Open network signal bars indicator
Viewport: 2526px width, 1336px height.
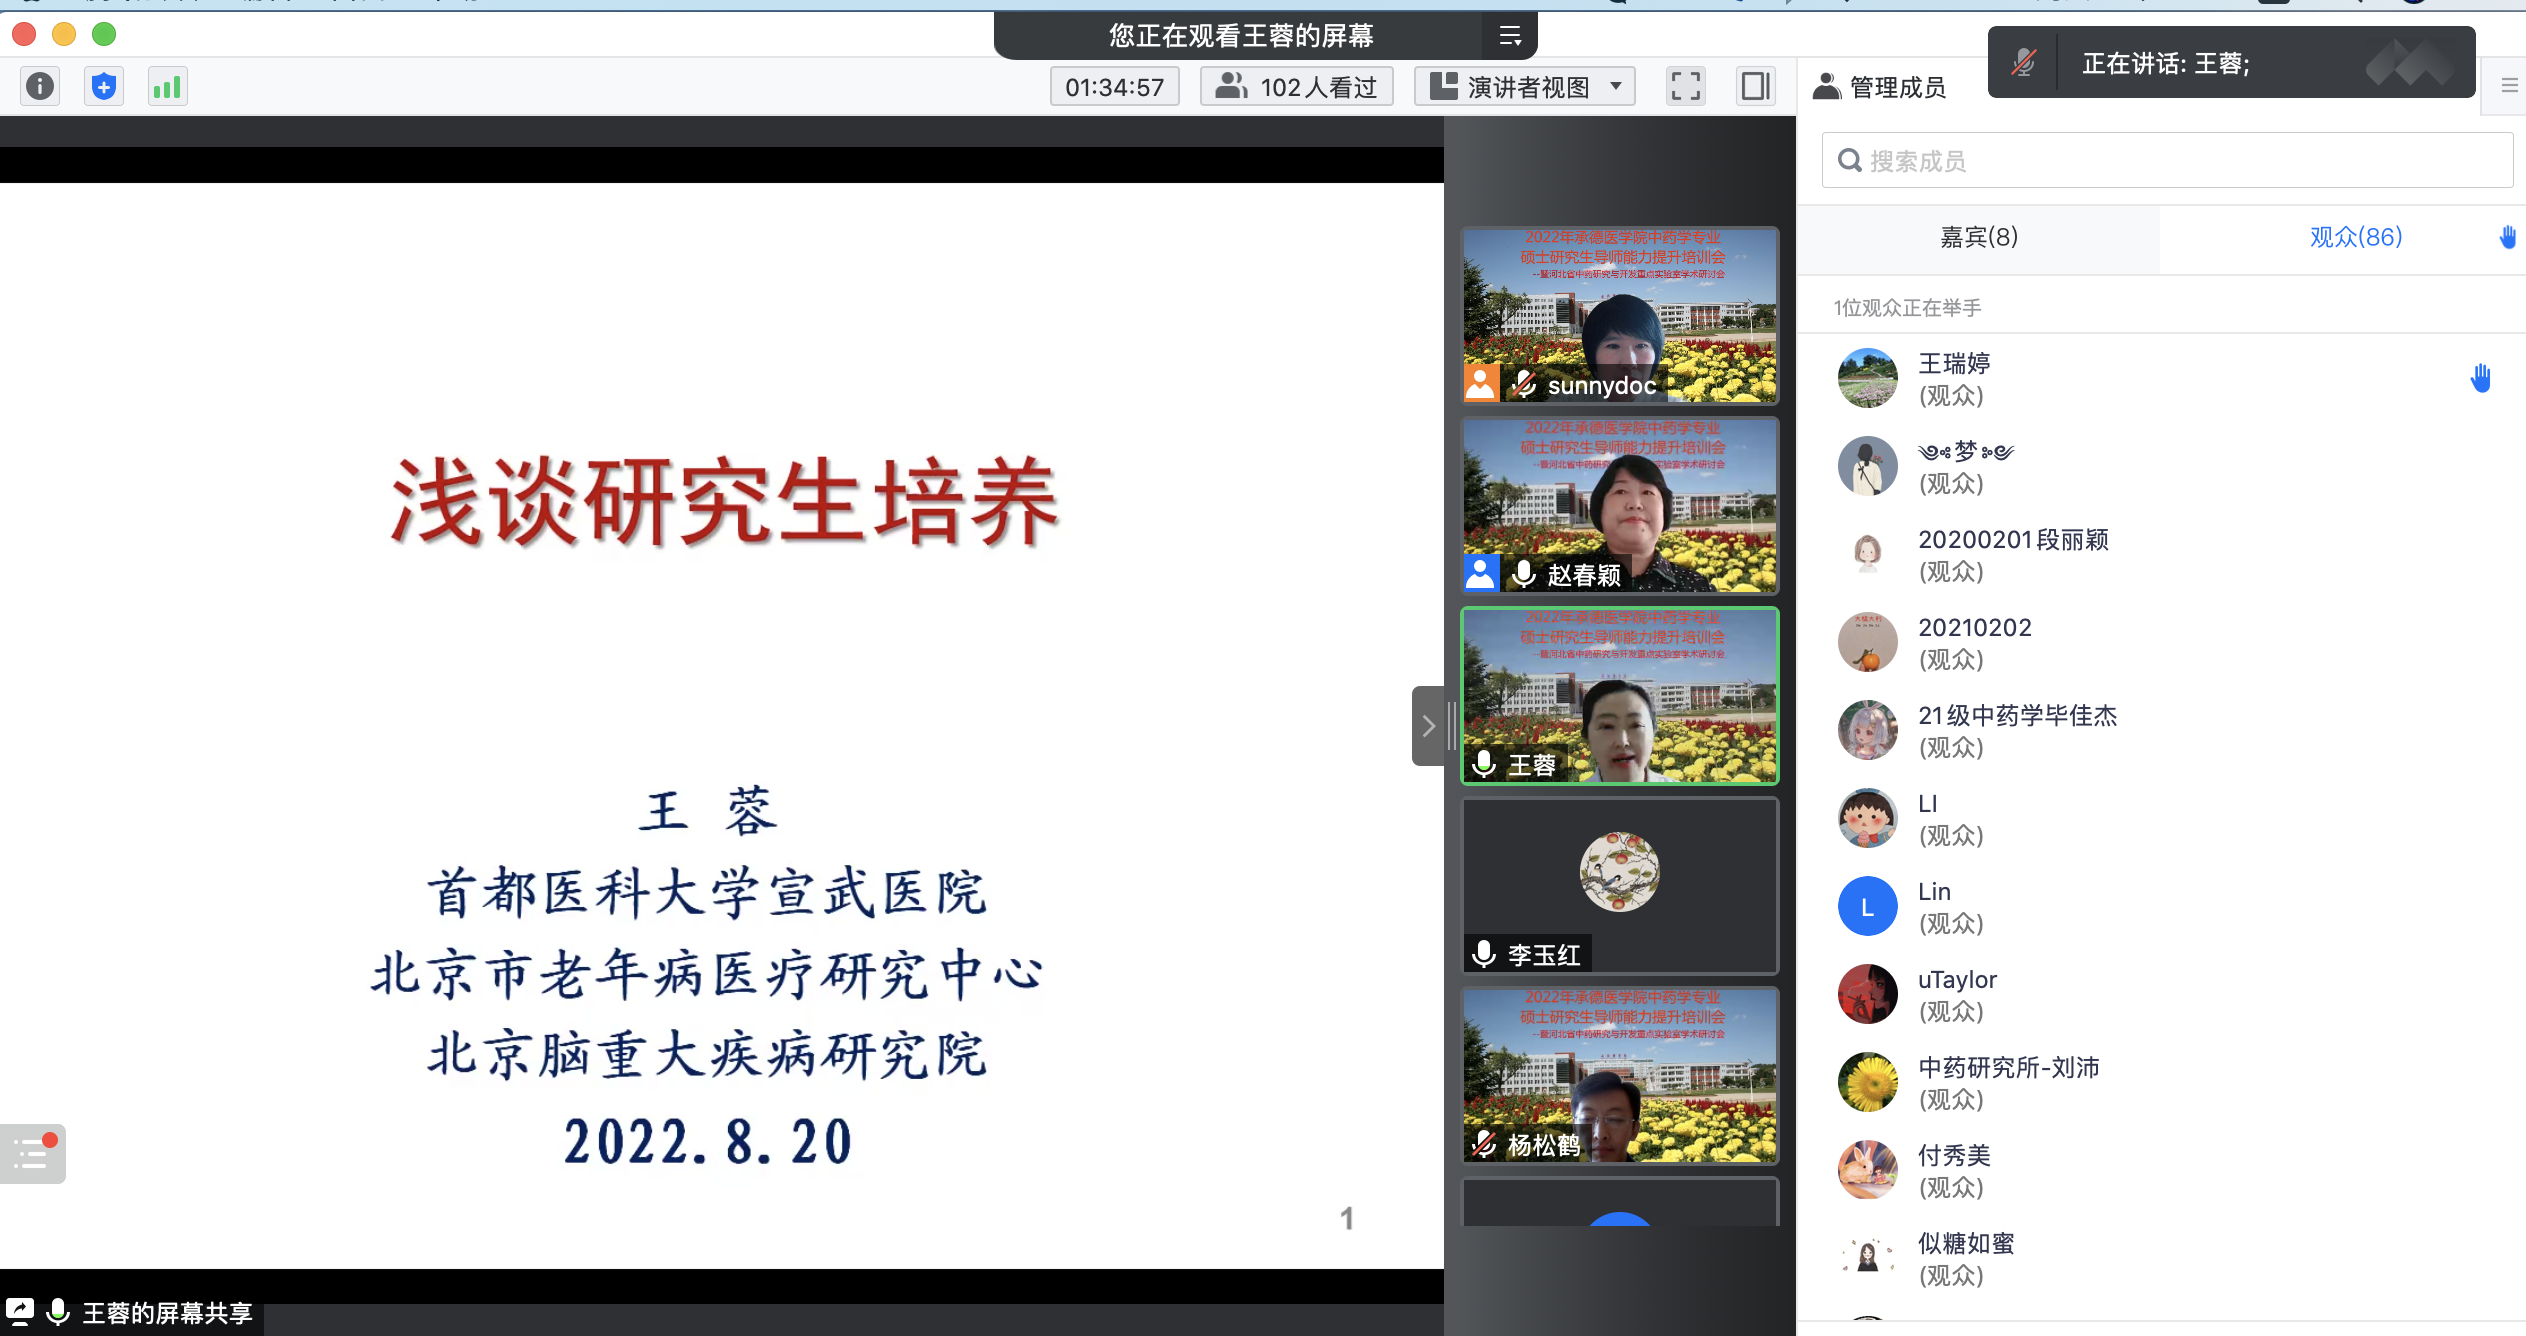coord(167,87)
